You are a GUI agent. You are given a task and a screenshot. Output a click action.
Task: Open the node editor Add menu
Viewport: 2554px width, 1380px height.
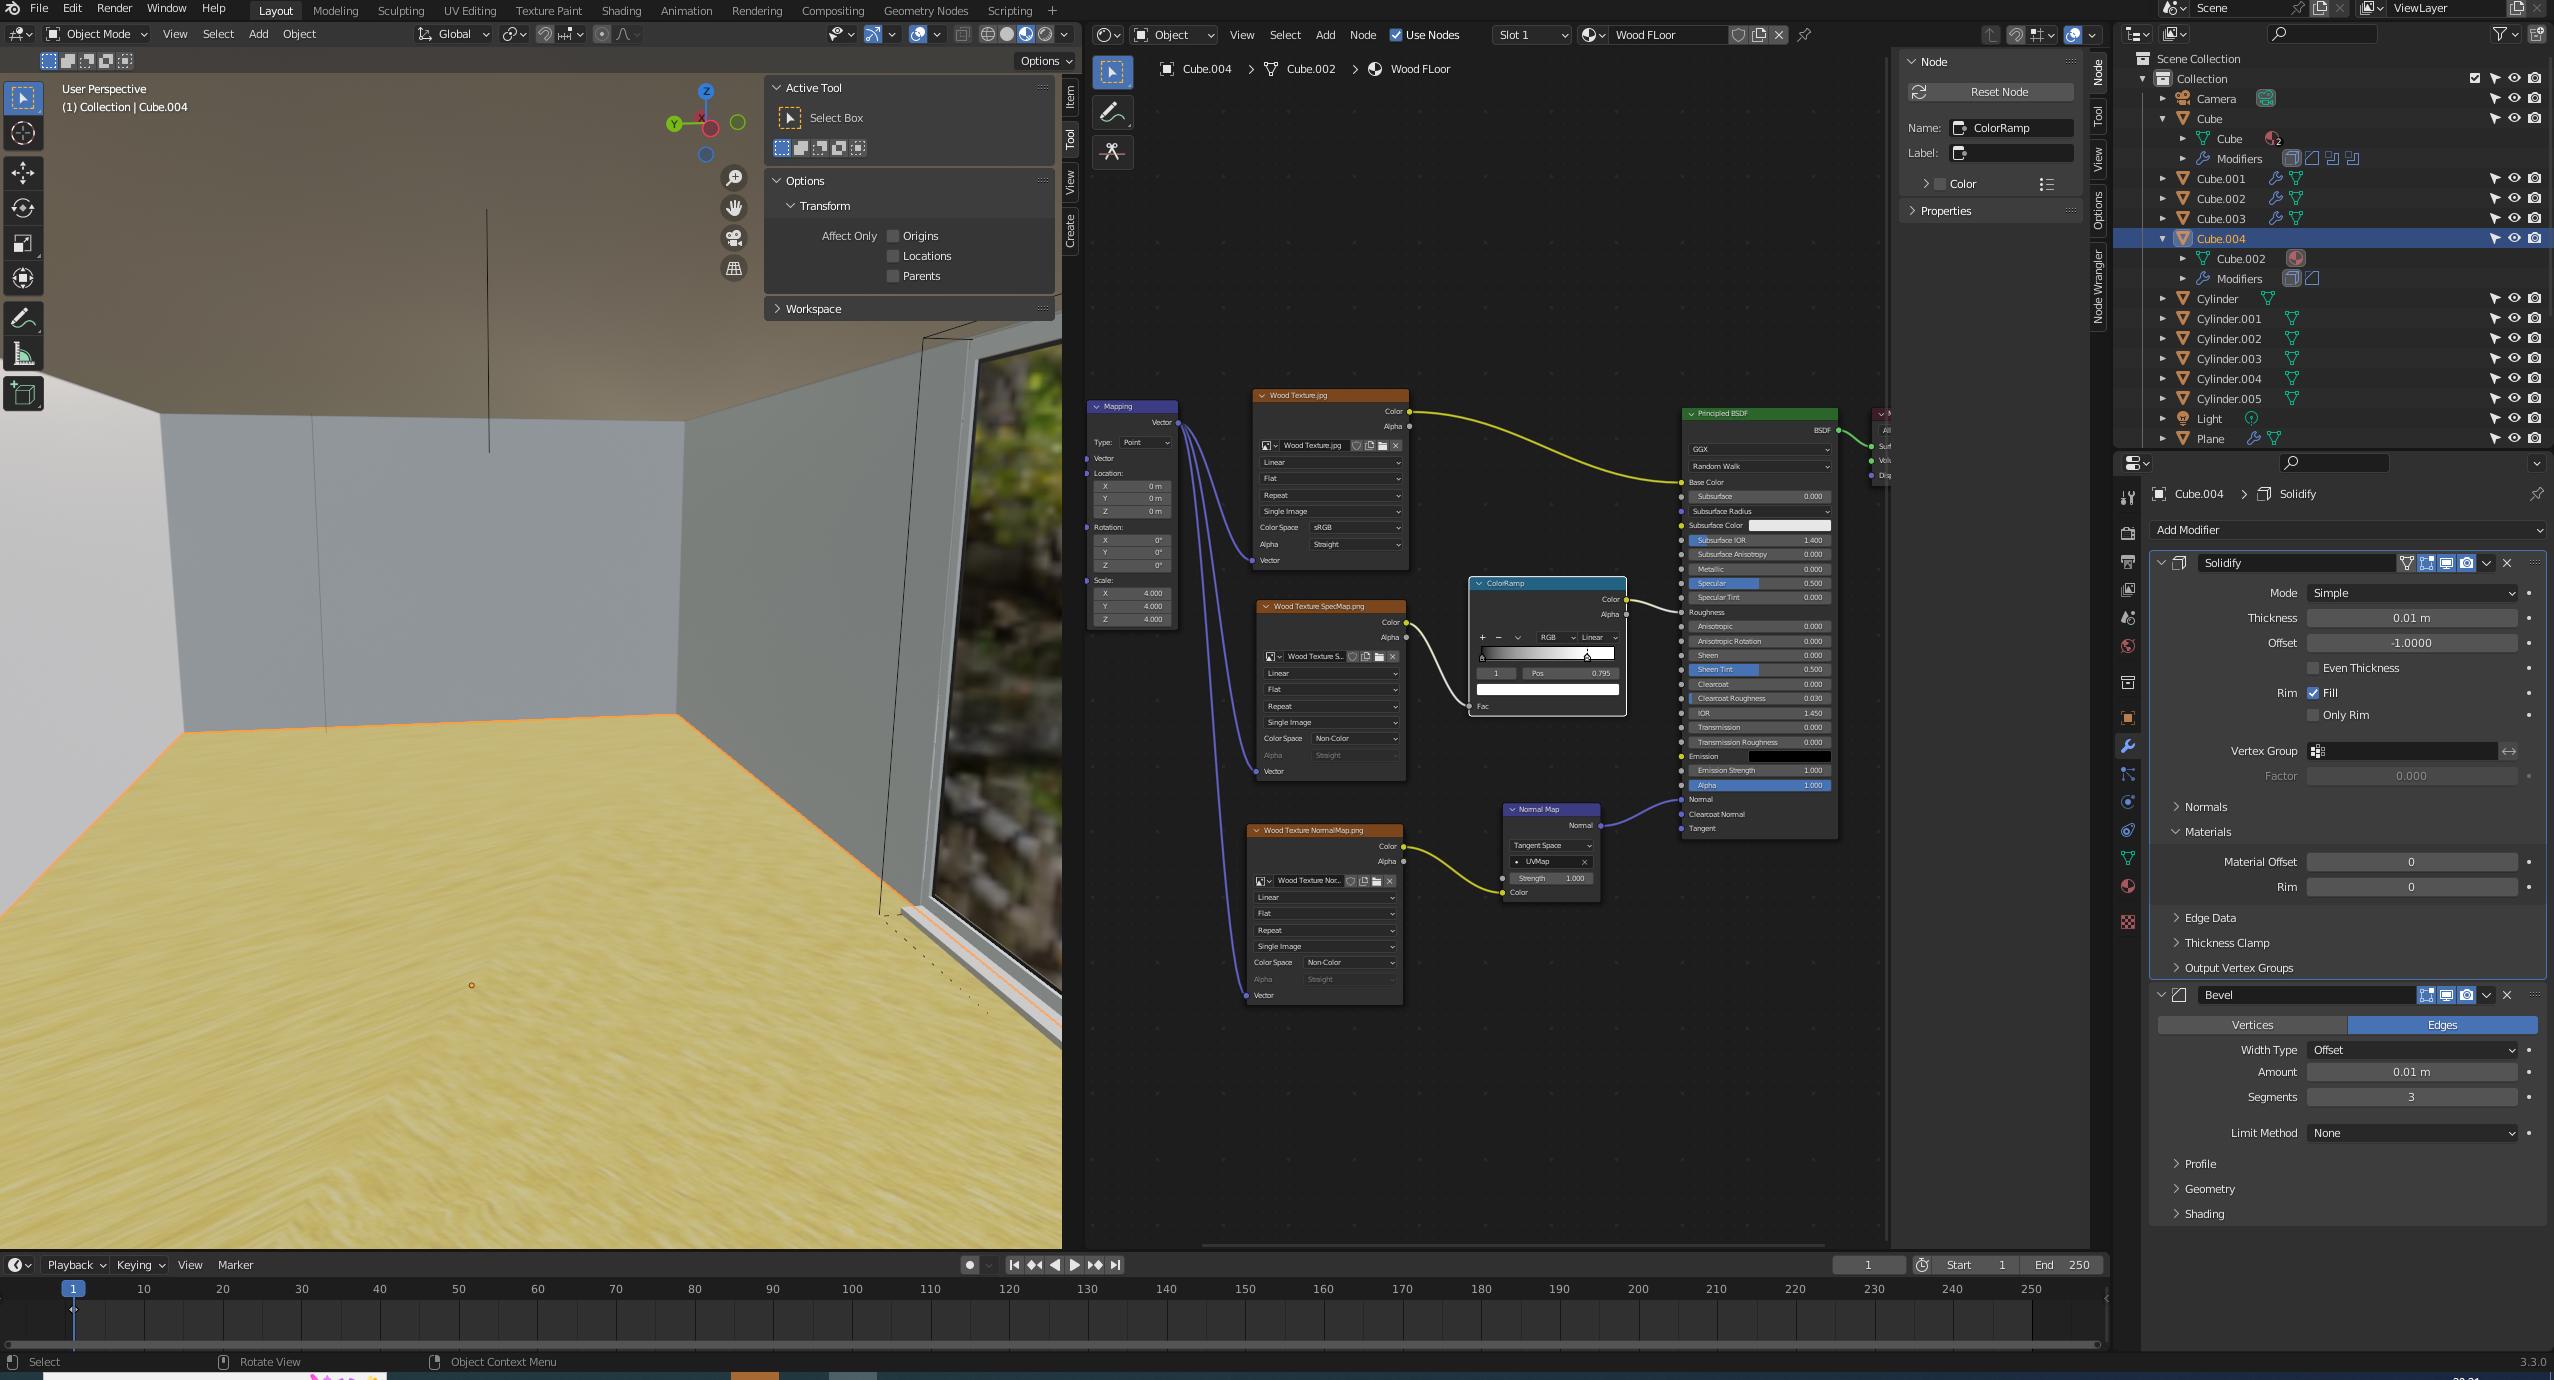point(1325,35)
